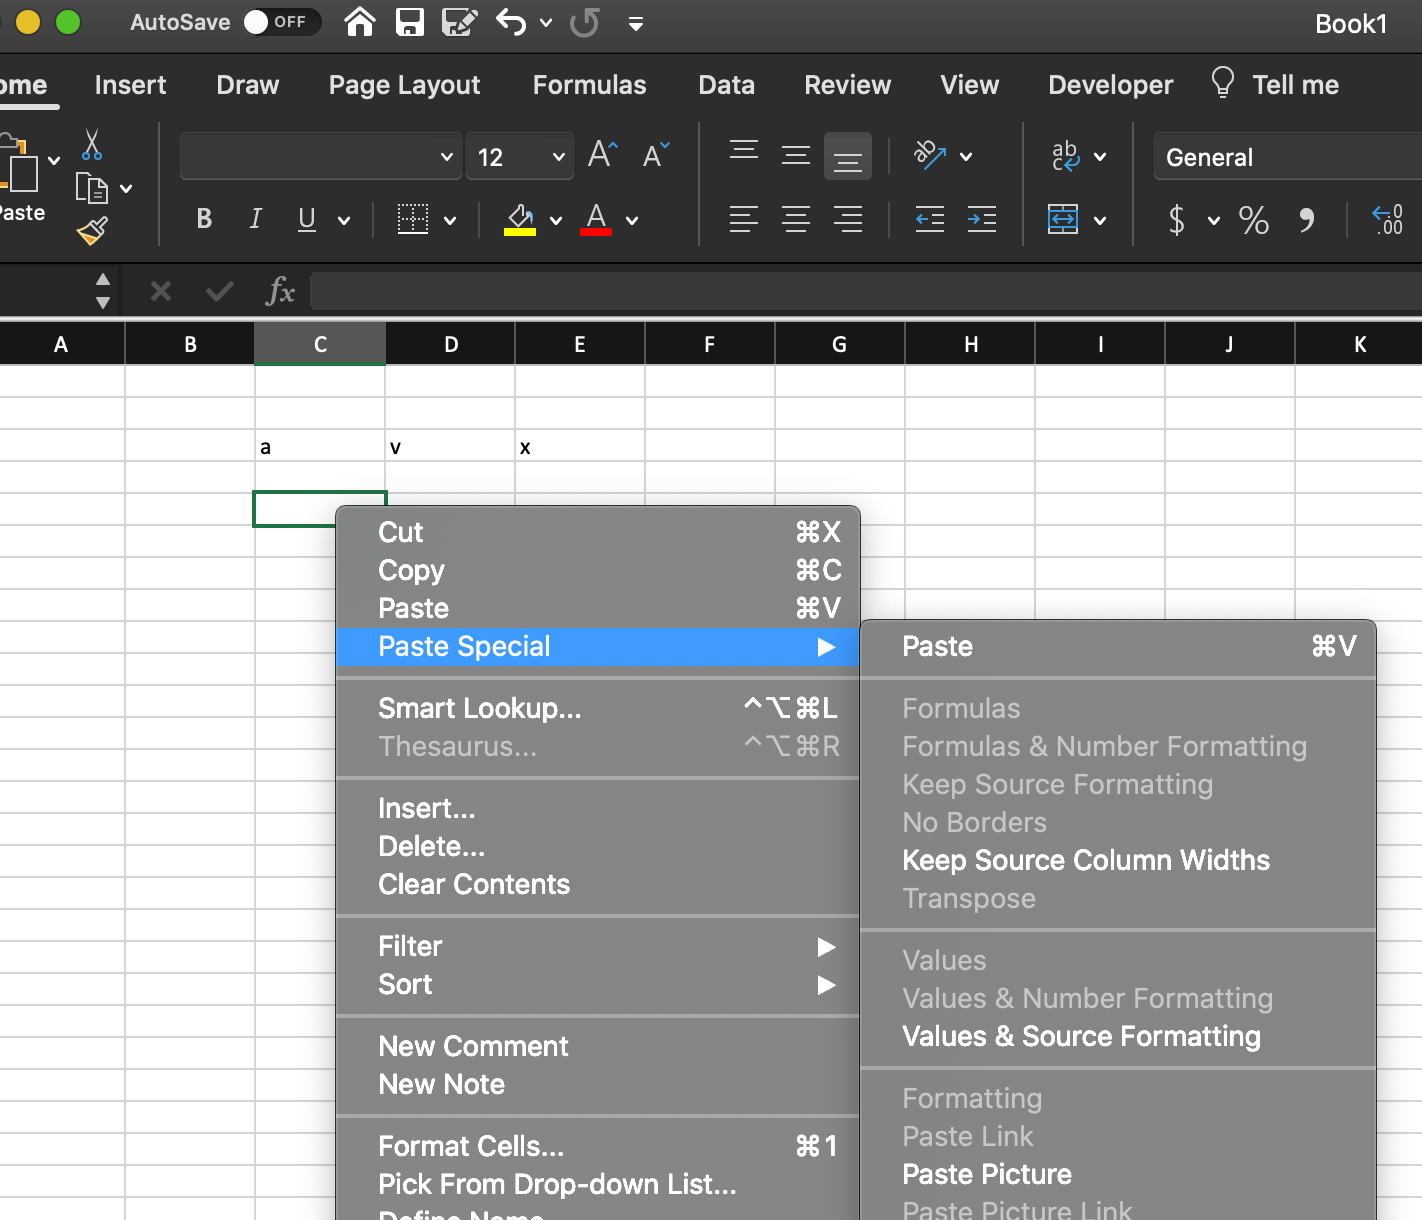This screenshot has width=1422, height=1220.
Task: Click the Copy icon in ribbon
Action: pyautogui.click(x=92, y=188)
